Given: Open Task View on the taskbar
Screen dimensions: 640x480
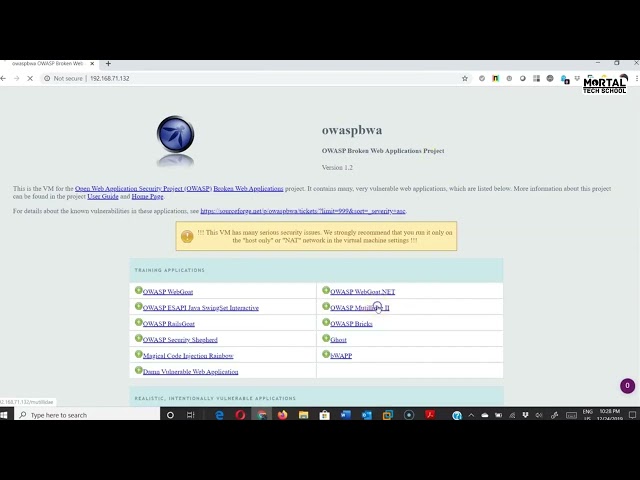Looking at the screenshot, I should click(x=191, y=415).
